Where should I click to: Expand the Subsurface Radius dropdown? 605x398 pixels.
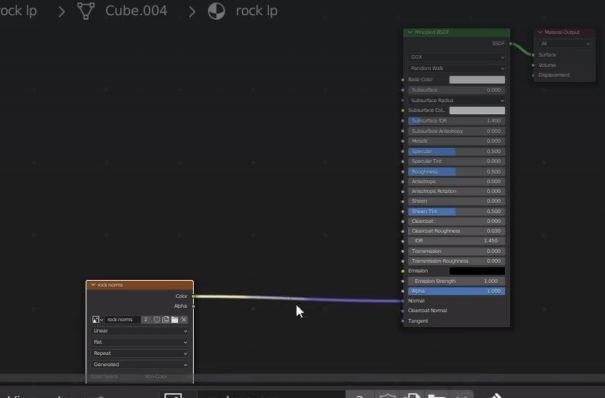point(456,100)
